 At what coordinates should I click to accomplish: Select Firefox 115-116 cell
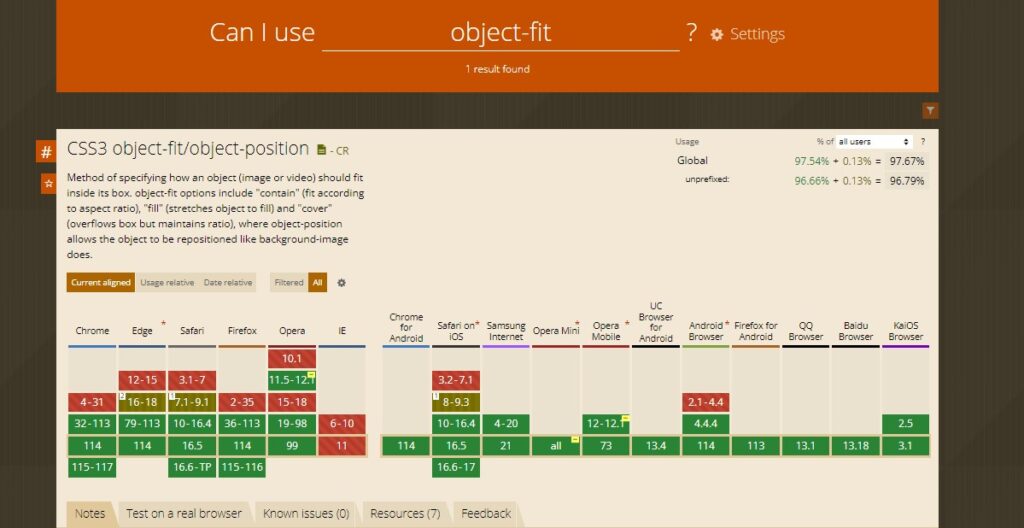(x=242, y=468)
